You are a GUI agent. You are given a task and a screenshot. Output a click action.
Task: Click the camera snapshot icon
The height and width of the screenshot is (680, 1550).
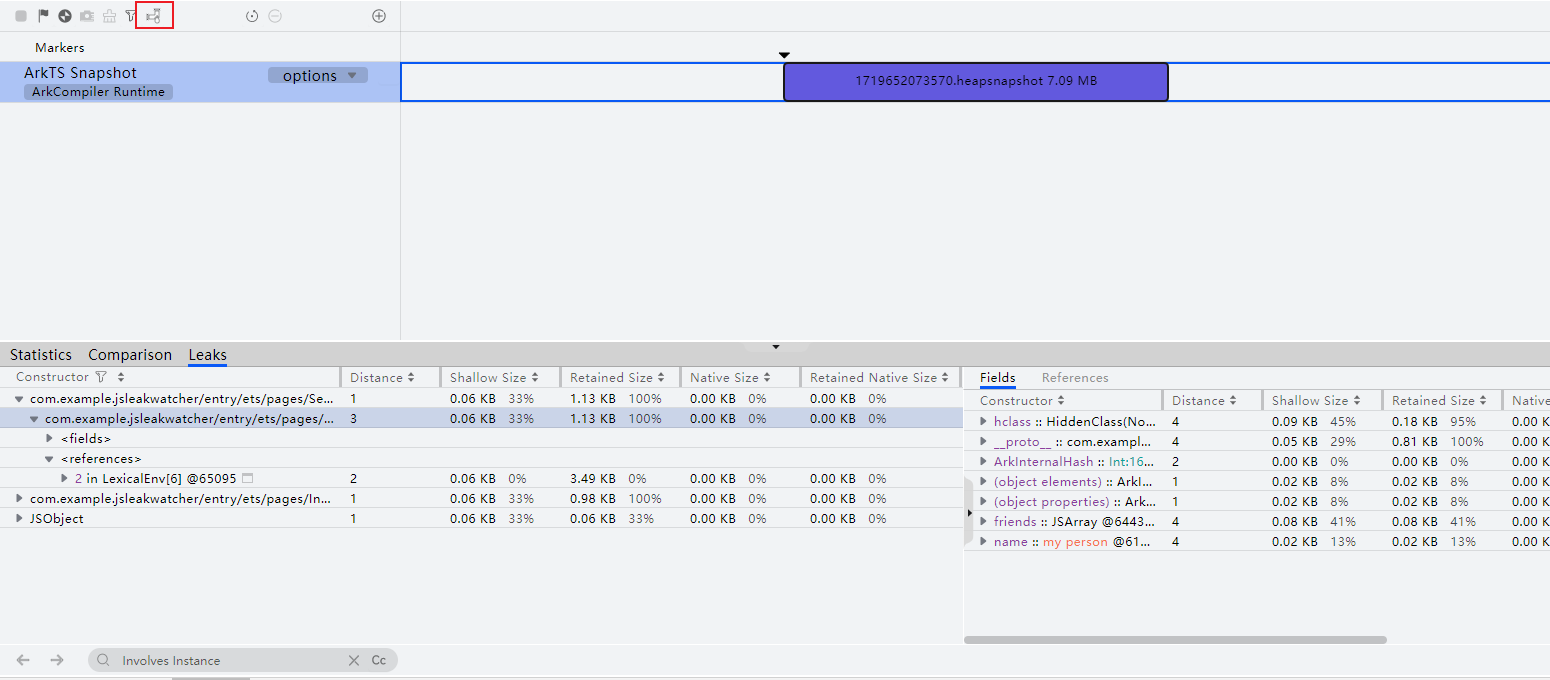point(87,16)
